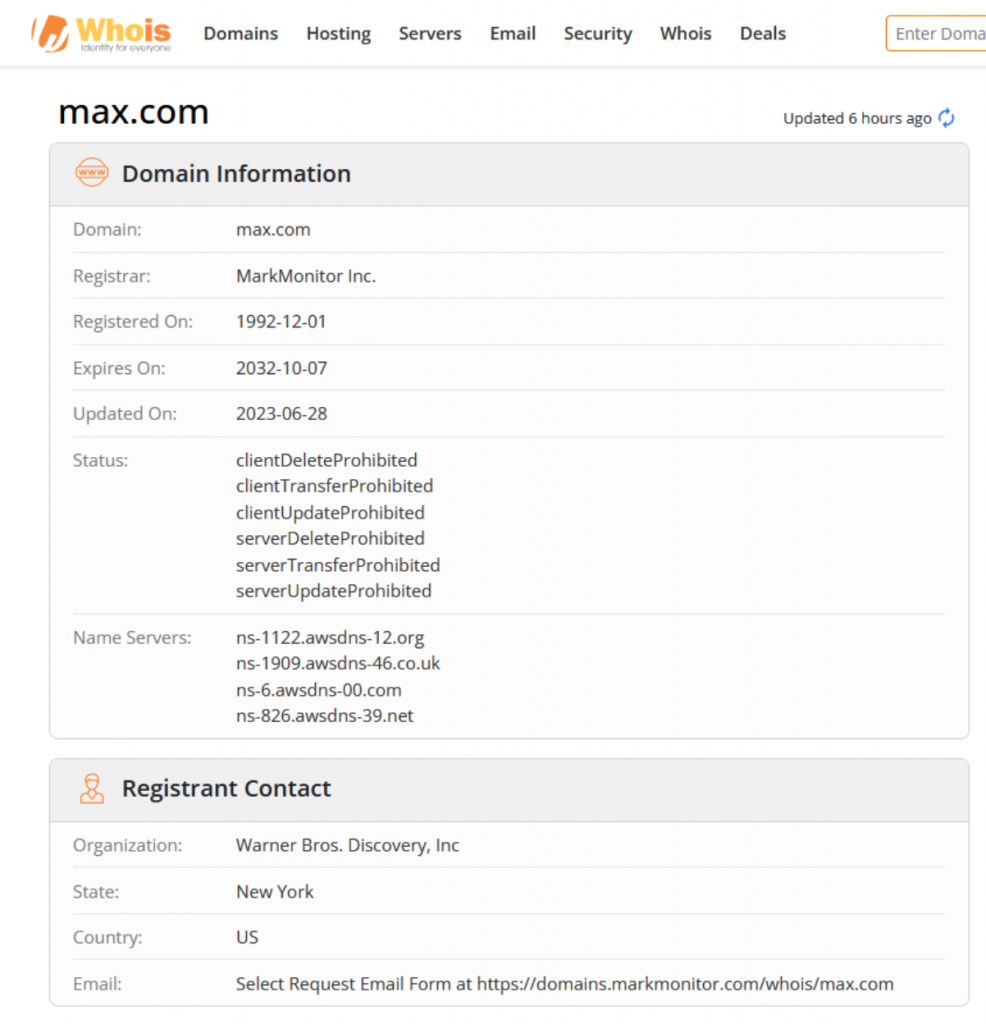Click the Warner Bros. Discovery organization value
This screenshot has width=986, height=1024.
pos(347,845)
